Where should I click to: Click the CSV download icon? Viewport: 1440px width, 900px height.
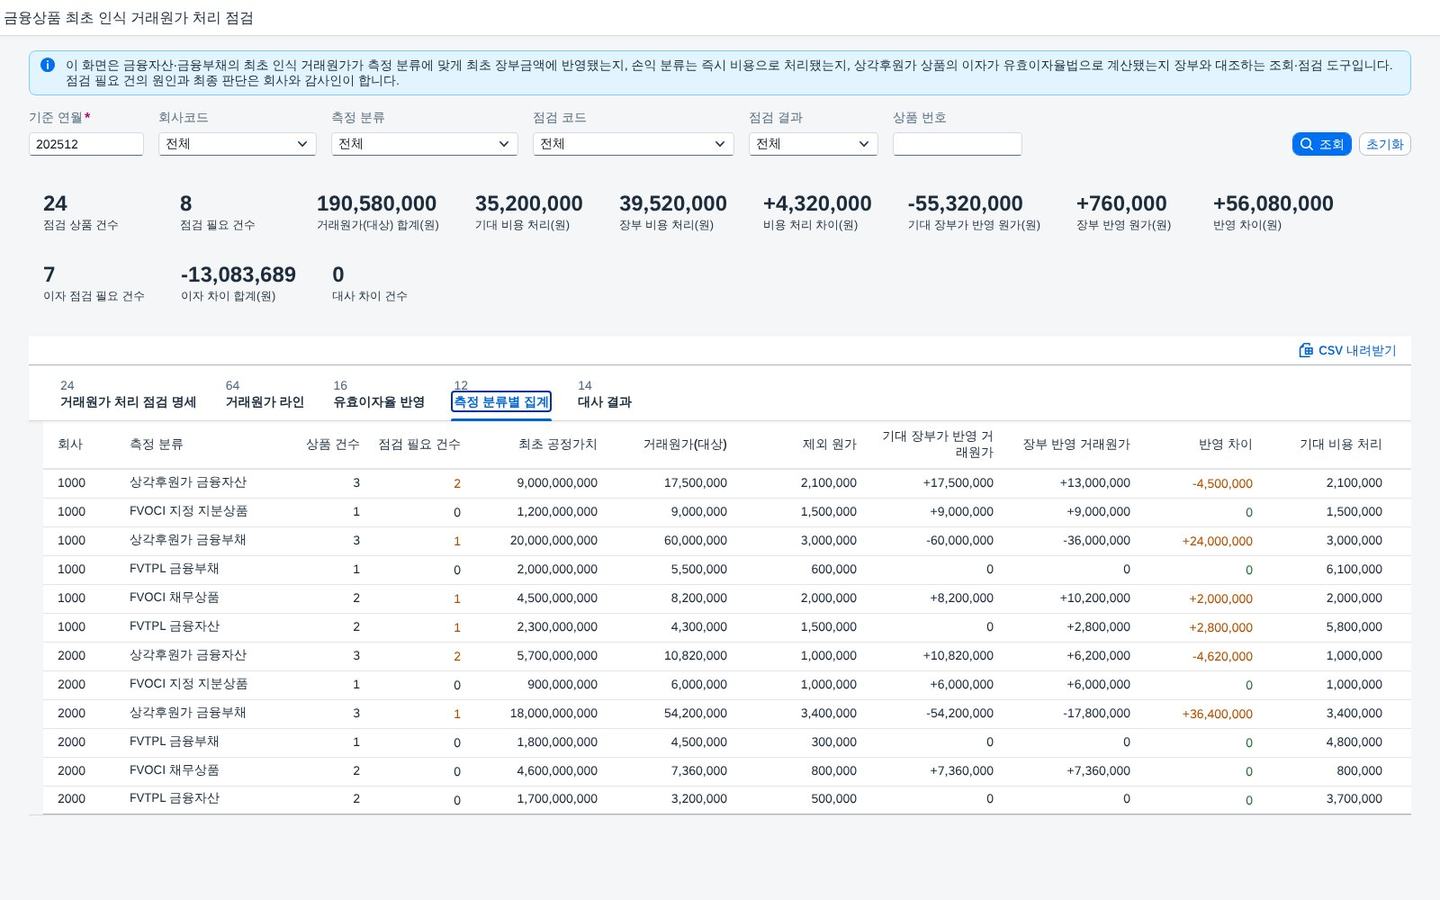(x=1306, y=350)
